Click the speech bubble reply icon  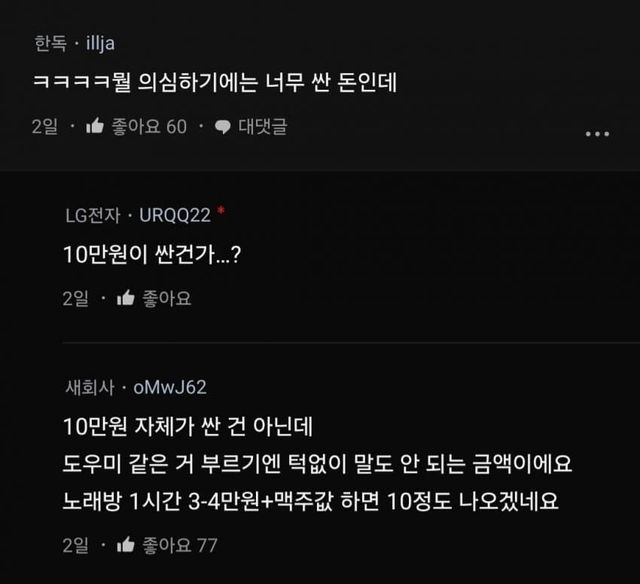223,127
